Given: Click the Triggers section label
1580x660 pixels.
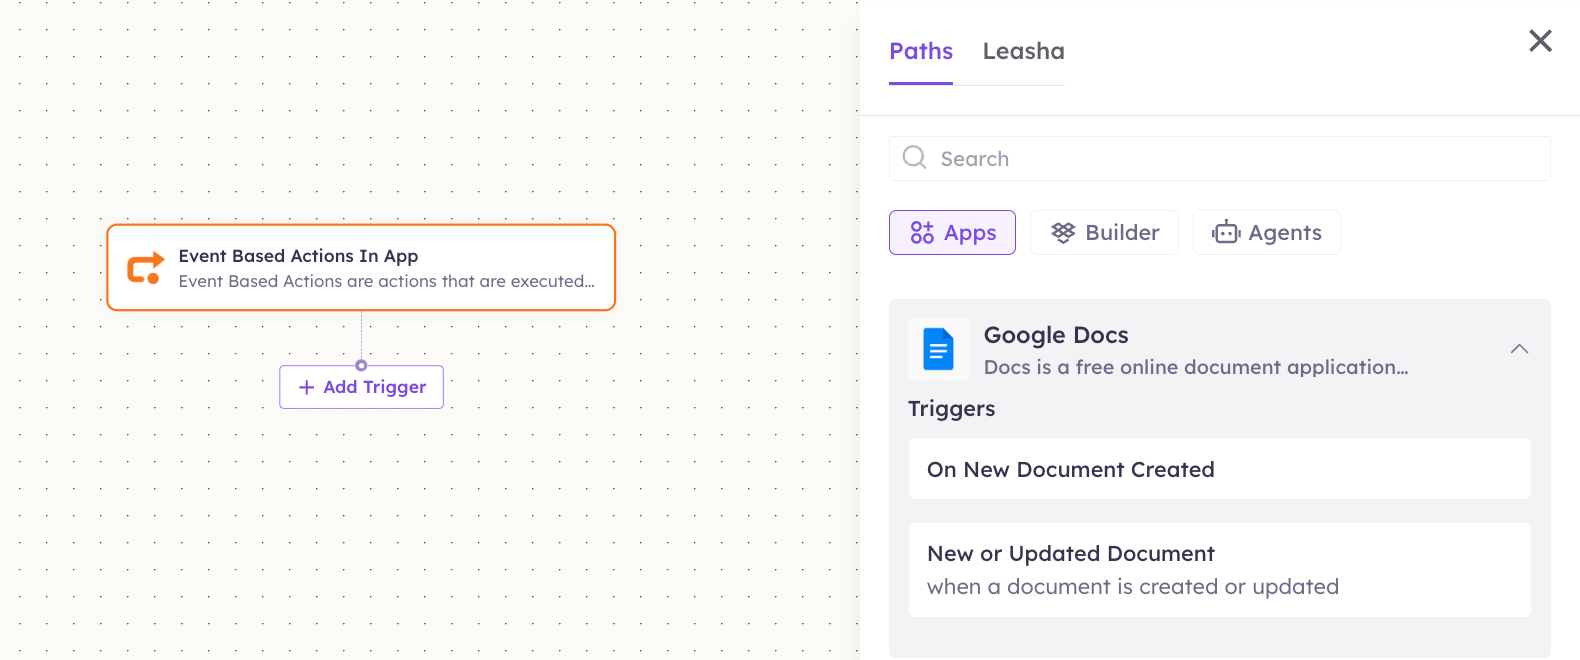Looking at the screenshot, I should [x=951, y=409].
